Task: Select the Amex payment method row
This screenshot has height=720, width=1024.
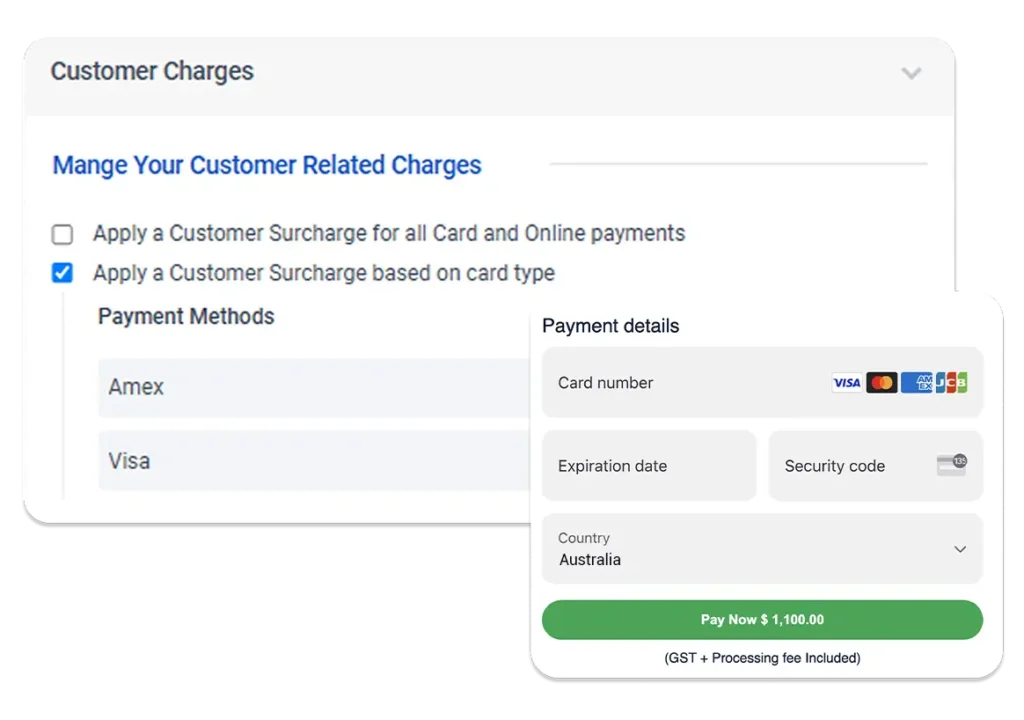Action: coord(314,387)
